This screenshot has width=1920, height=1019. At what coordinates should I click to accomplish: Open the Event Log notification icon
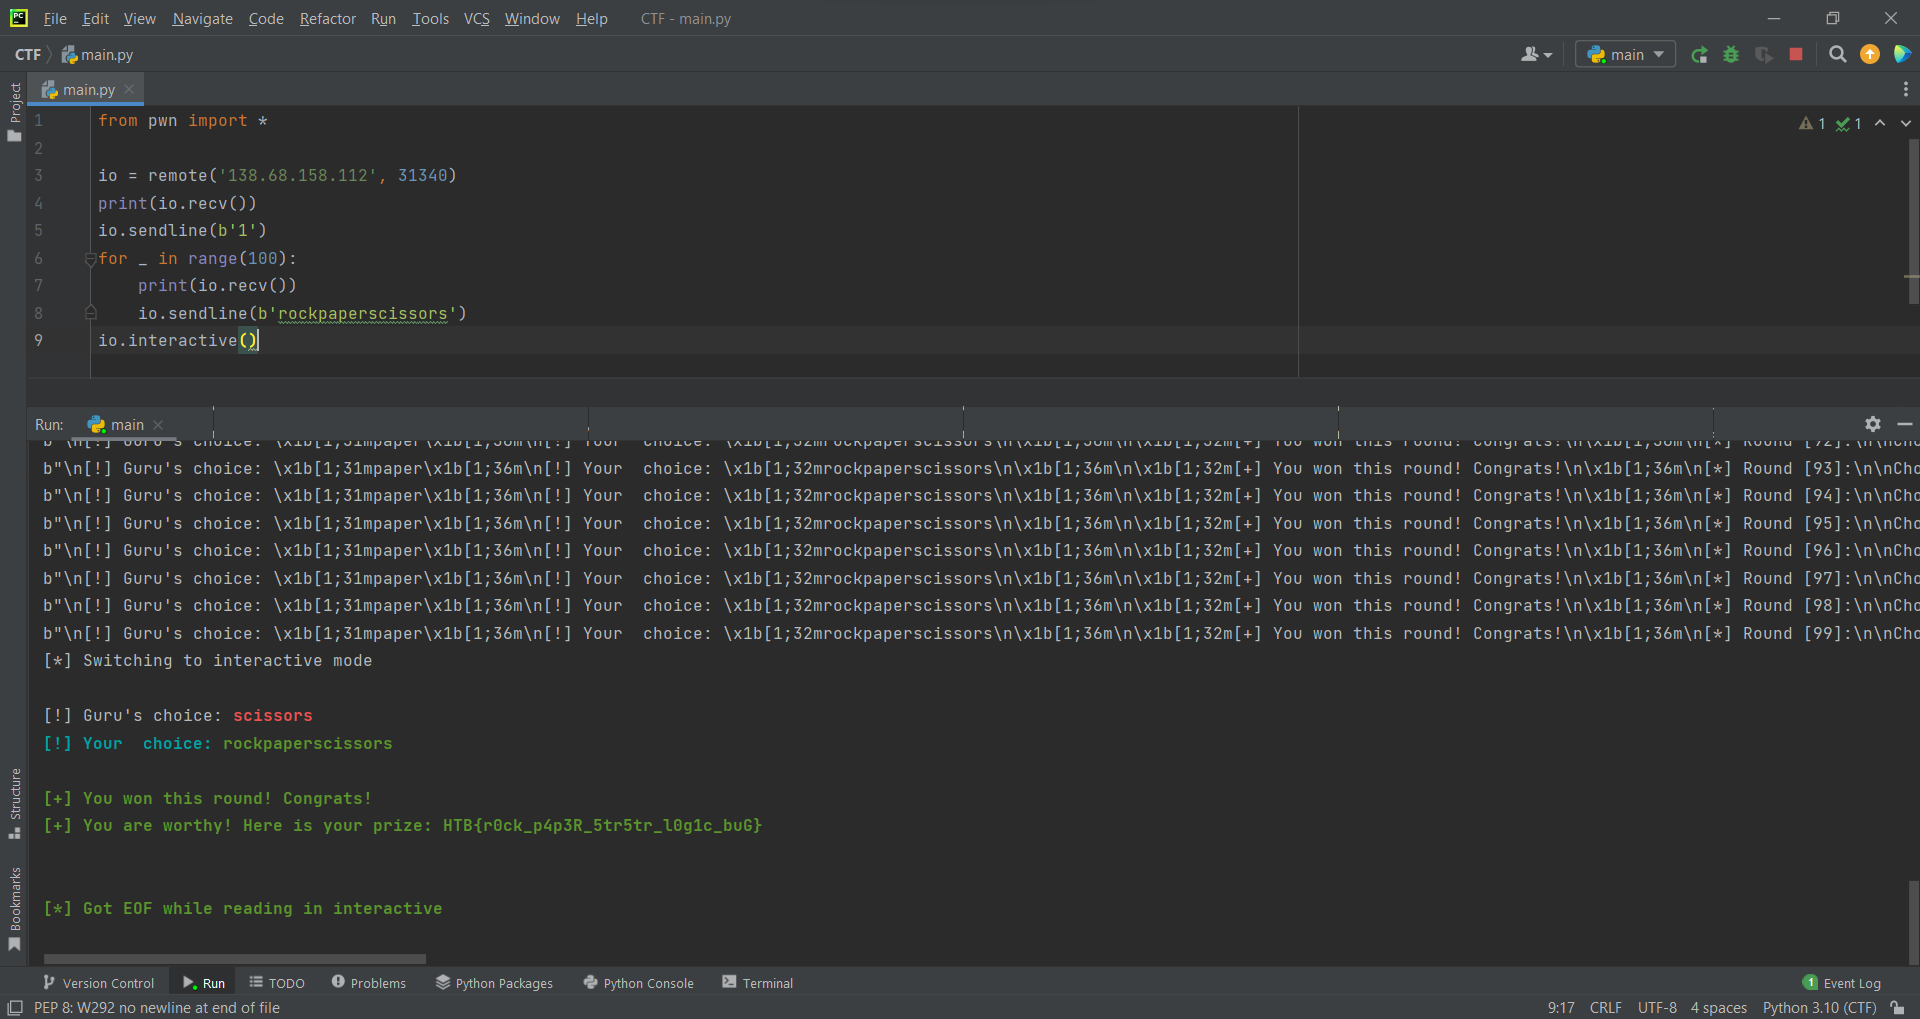(1809, 982)
